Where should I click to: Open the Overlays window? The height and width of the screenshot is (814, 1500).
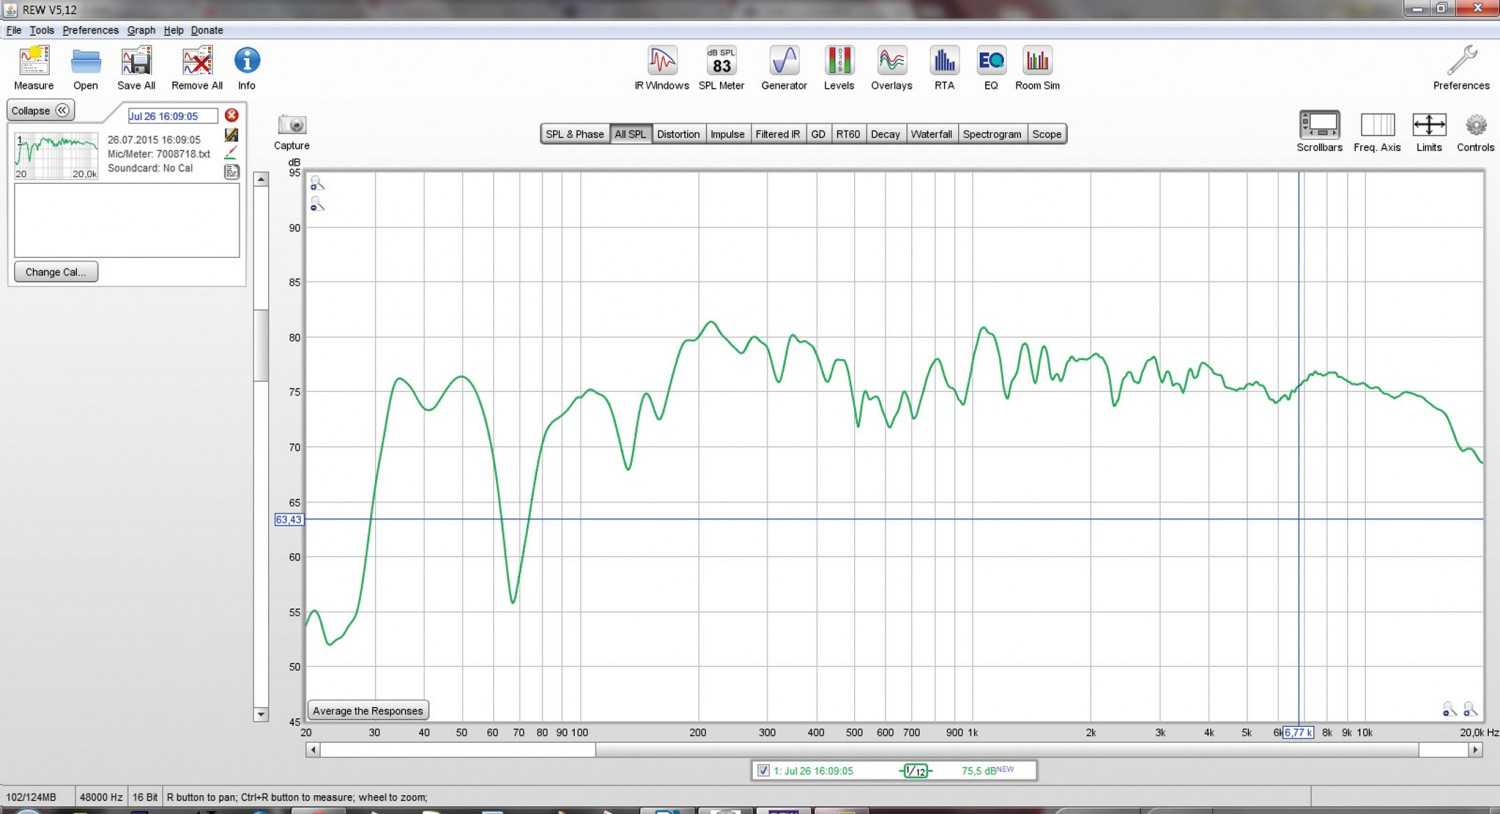pyautogui.click(x=892, y=62)
